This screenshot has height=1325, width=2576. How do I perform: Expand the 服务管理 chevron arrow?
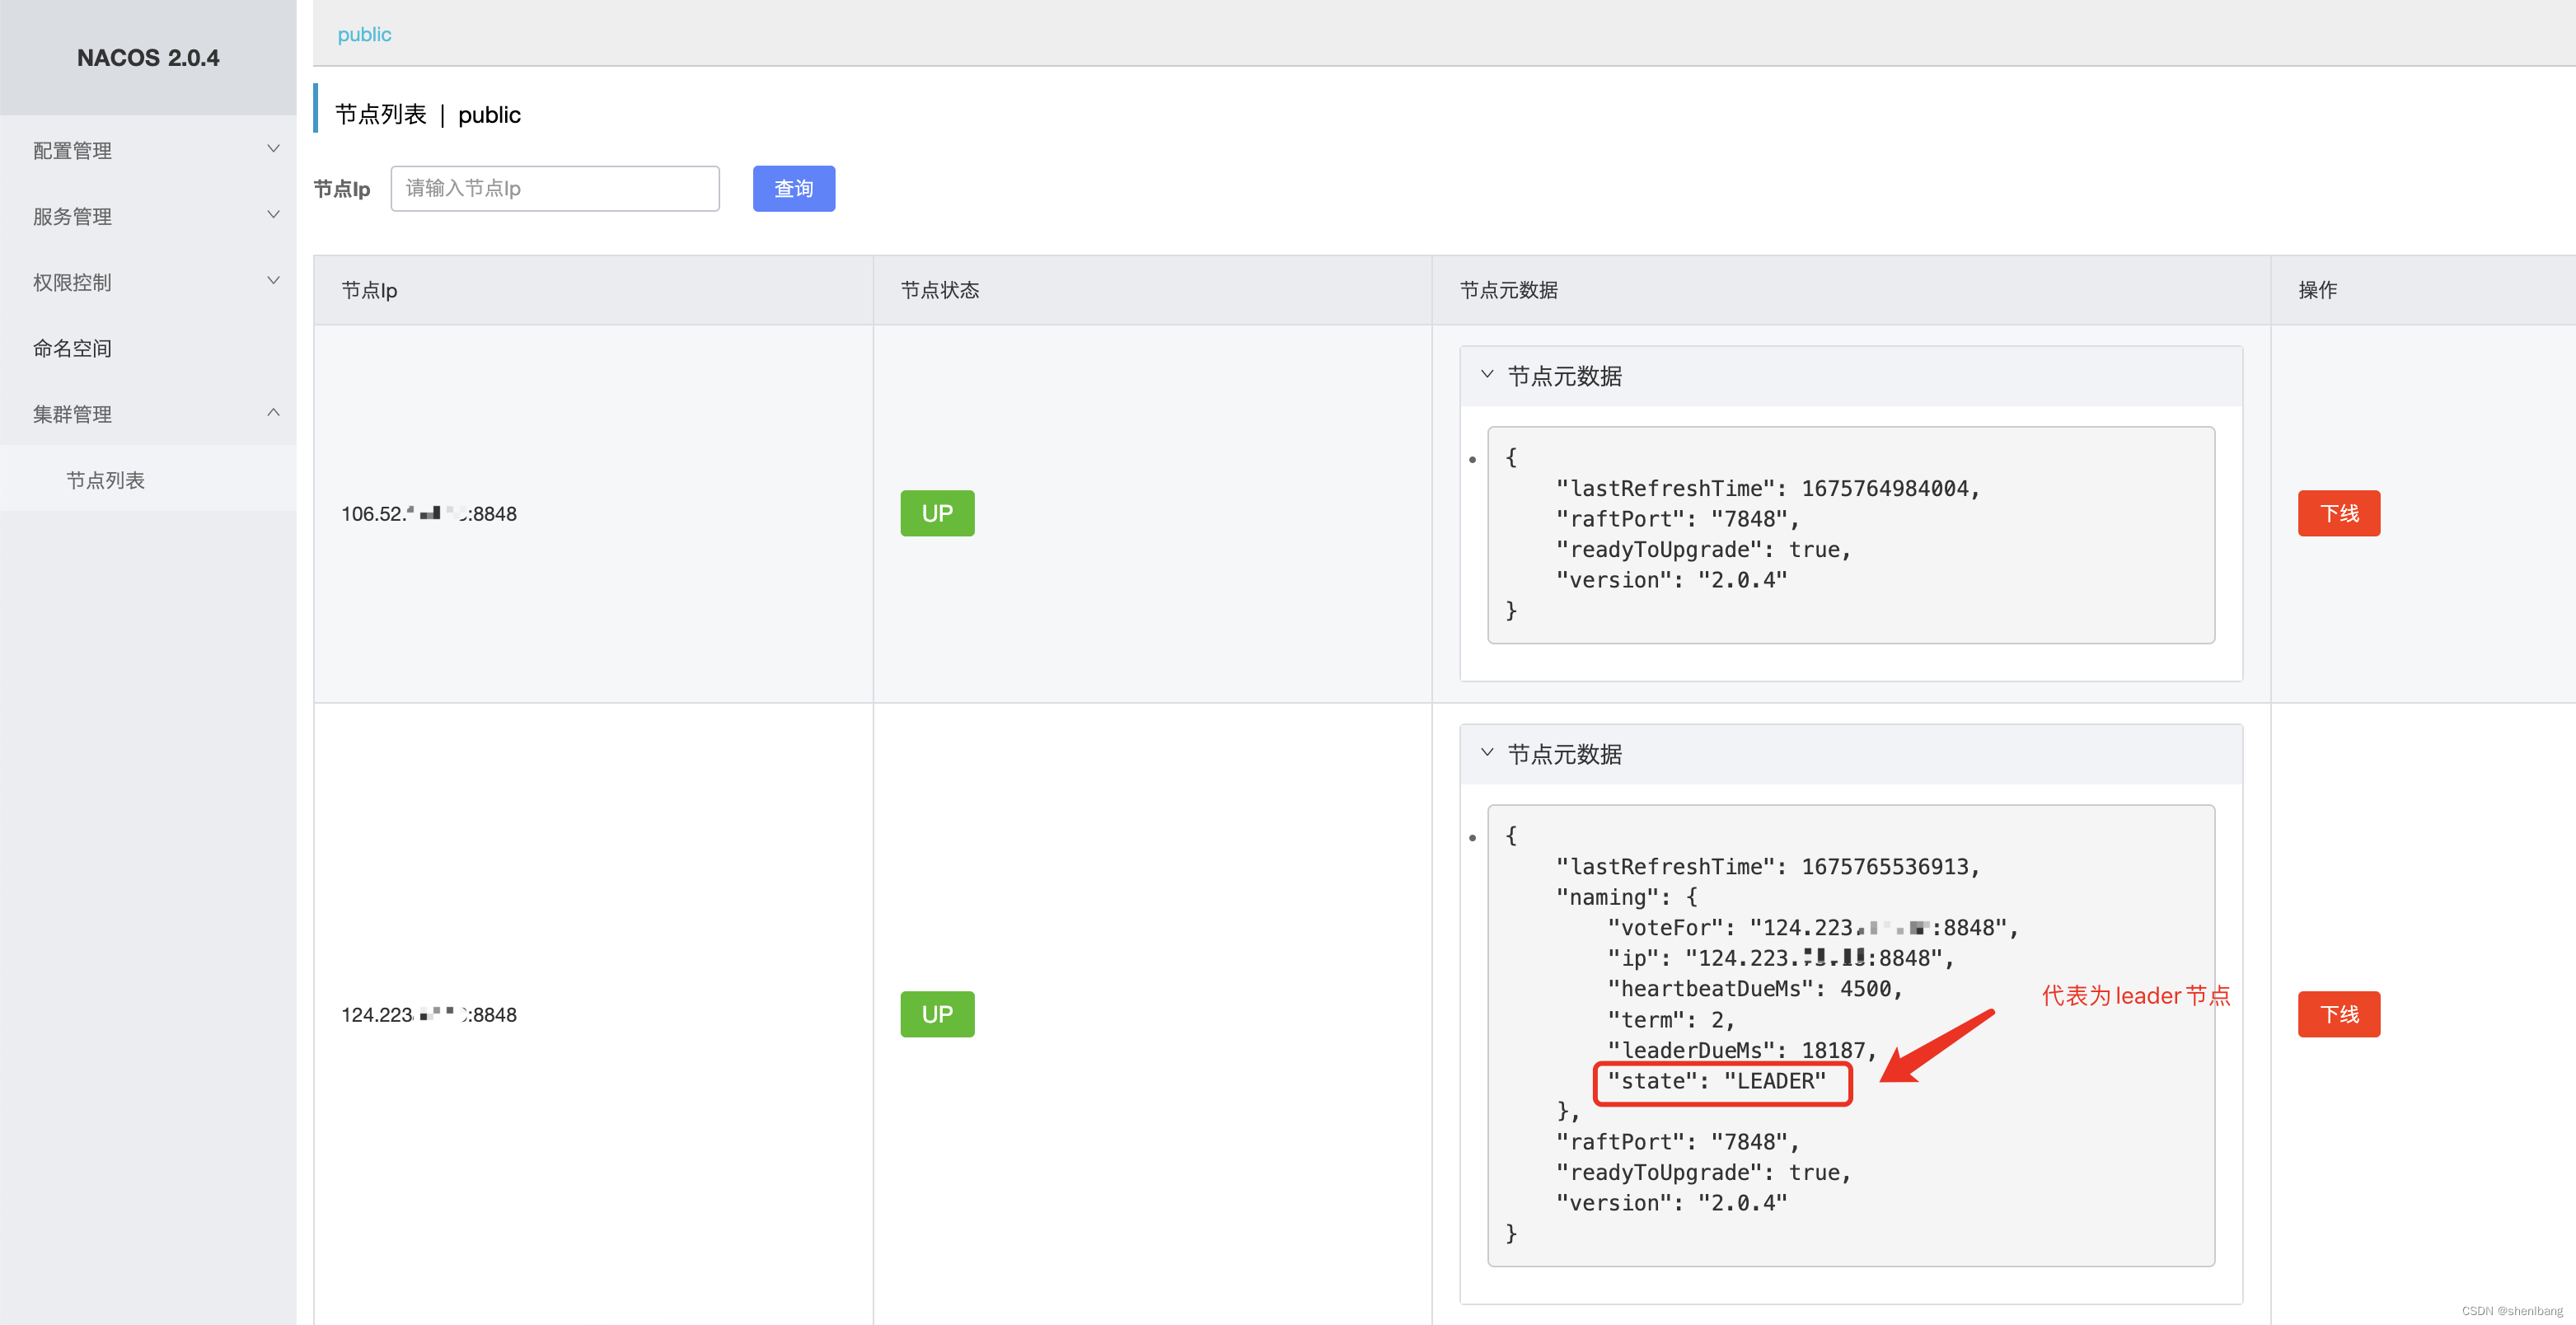tap(273, 215)
